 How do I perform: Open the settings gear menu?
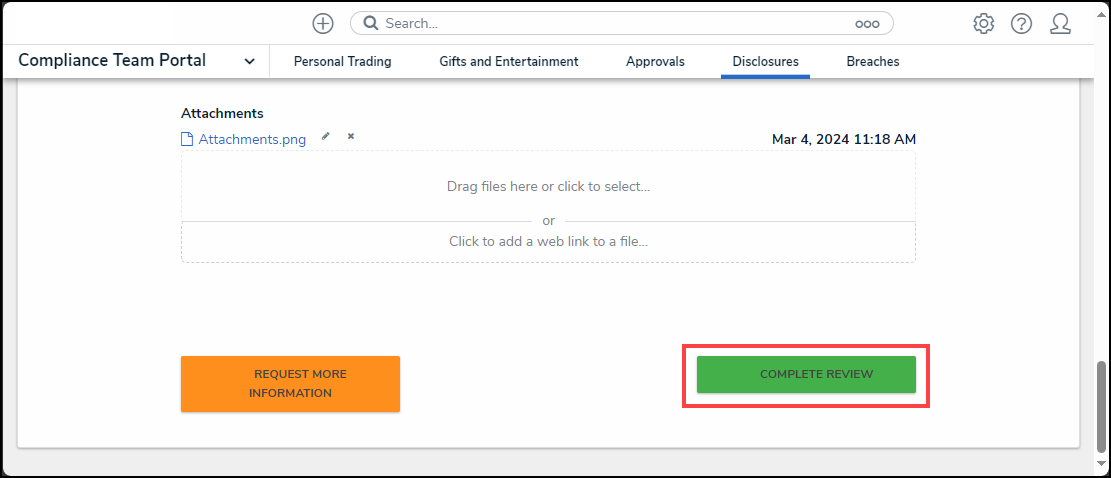coord(983,23)
